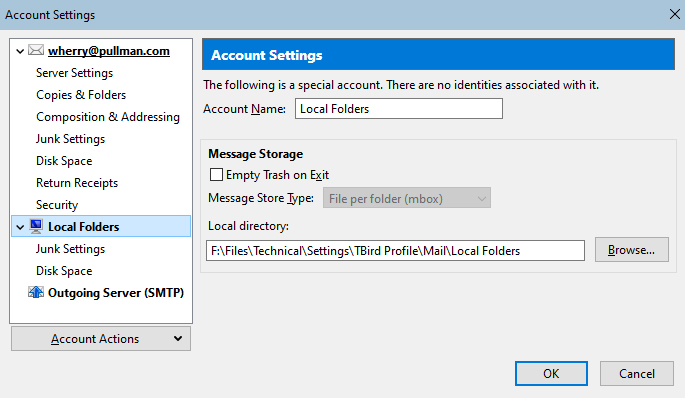Open Composition & Addressing settings
The image size is (685, 398).
click(108, 117)
